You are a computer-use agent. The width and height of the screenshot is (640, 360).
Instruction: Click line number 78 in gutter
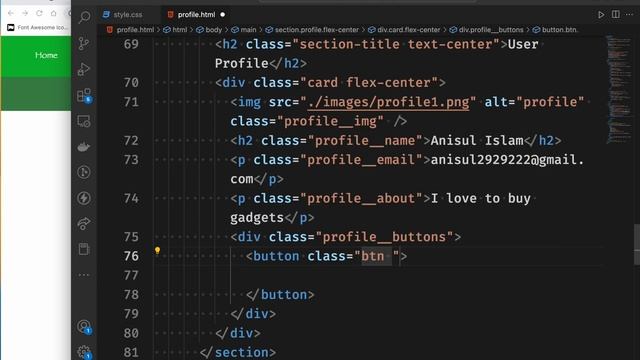[x=131, y=295]
